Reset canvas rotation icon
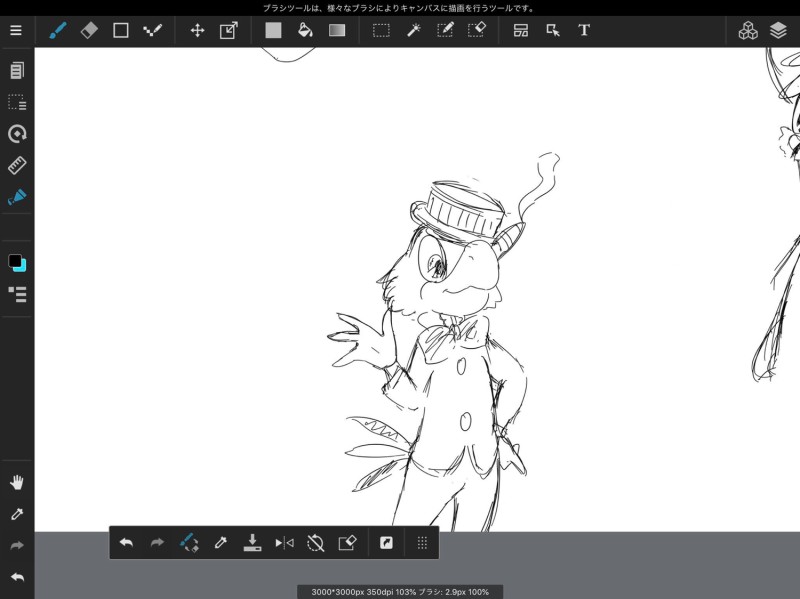800x599 pixels. [x=316, y=543]
